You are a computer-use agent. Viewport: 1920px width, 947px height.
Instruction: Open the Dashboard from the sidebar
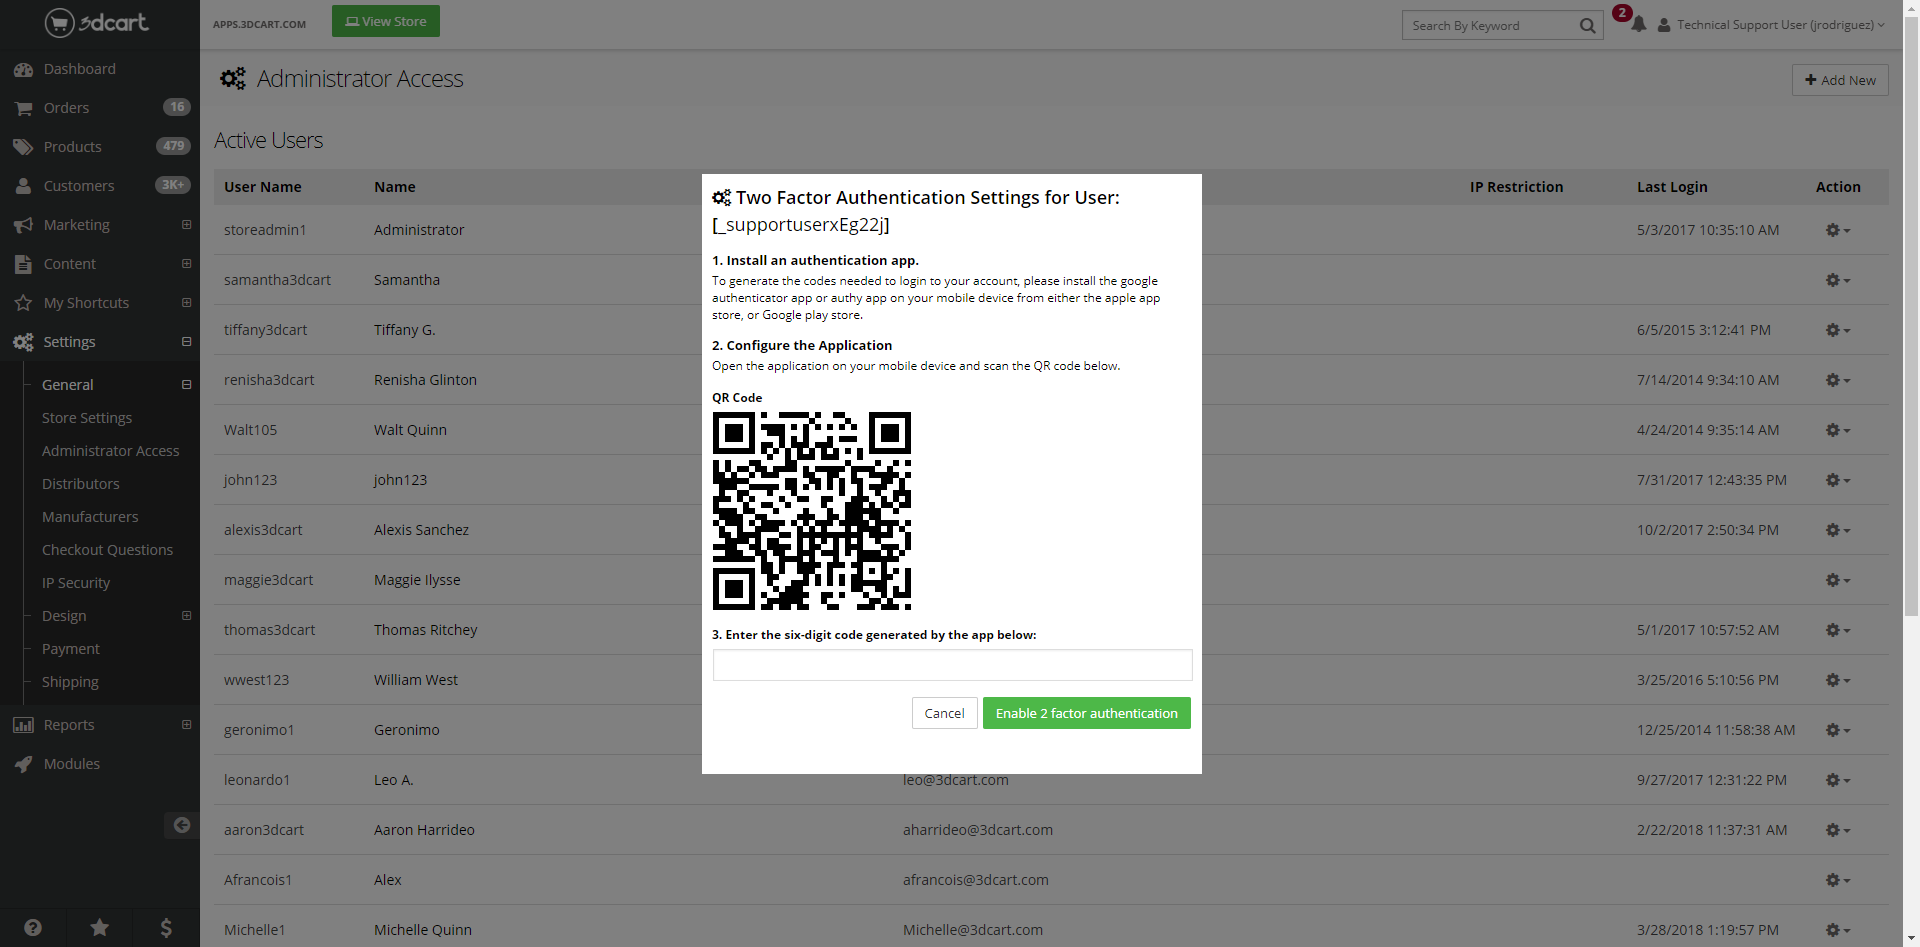[79, 69]
